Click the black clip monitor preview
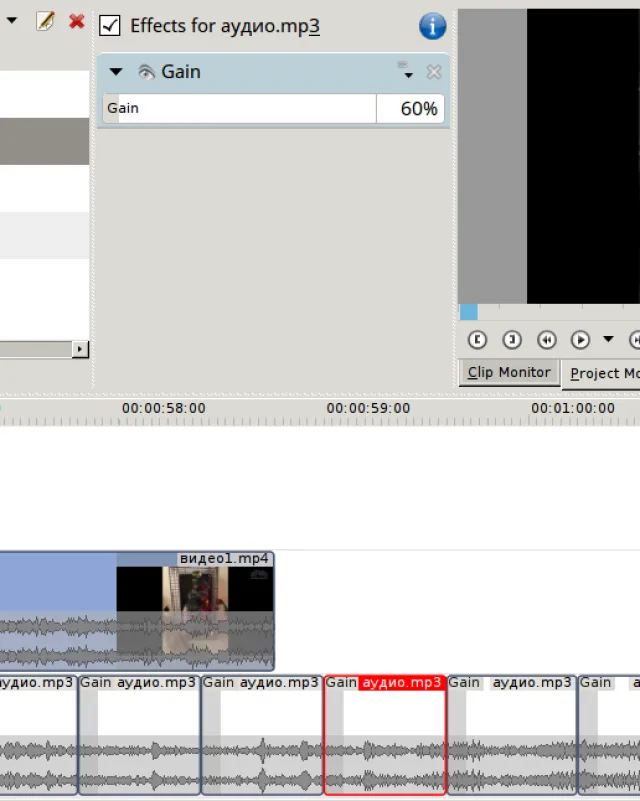The width and height of the screenshot is (640, 801). [583, 156]
